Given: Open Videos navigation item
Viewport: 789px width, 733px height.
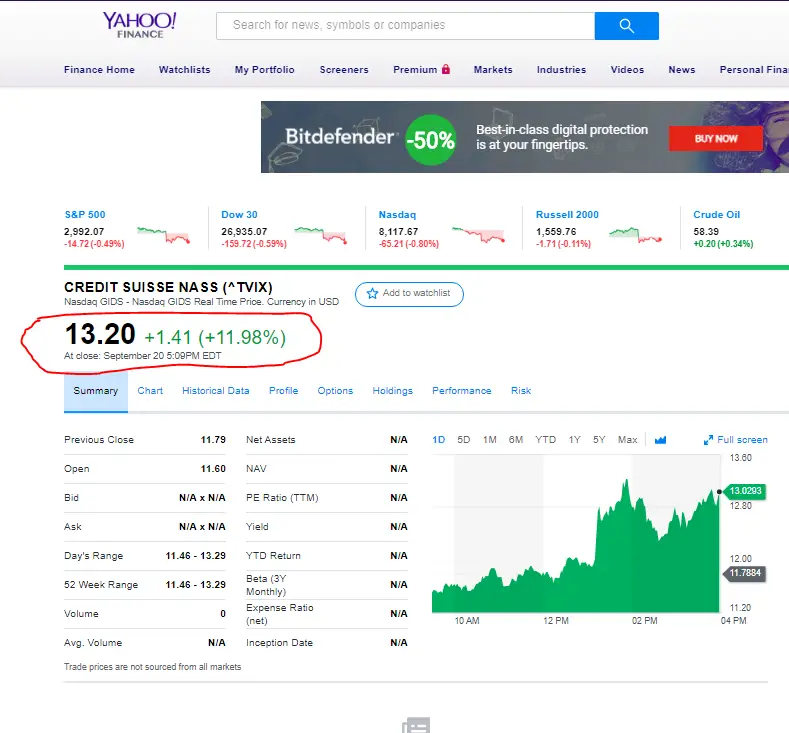Looking at the screenshot, I should tap(627, 69).
